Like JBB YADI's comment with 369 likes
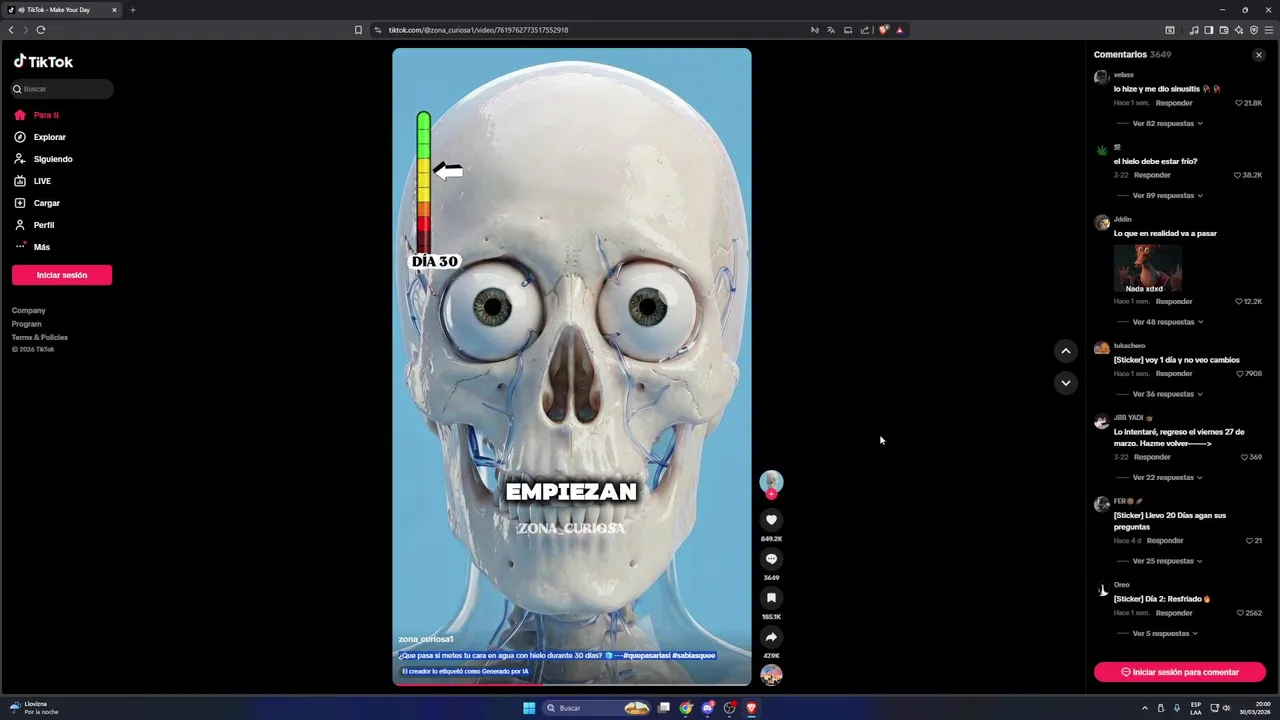Image resolution: width=1280 pixels, height=720 pixels. 1244,457
